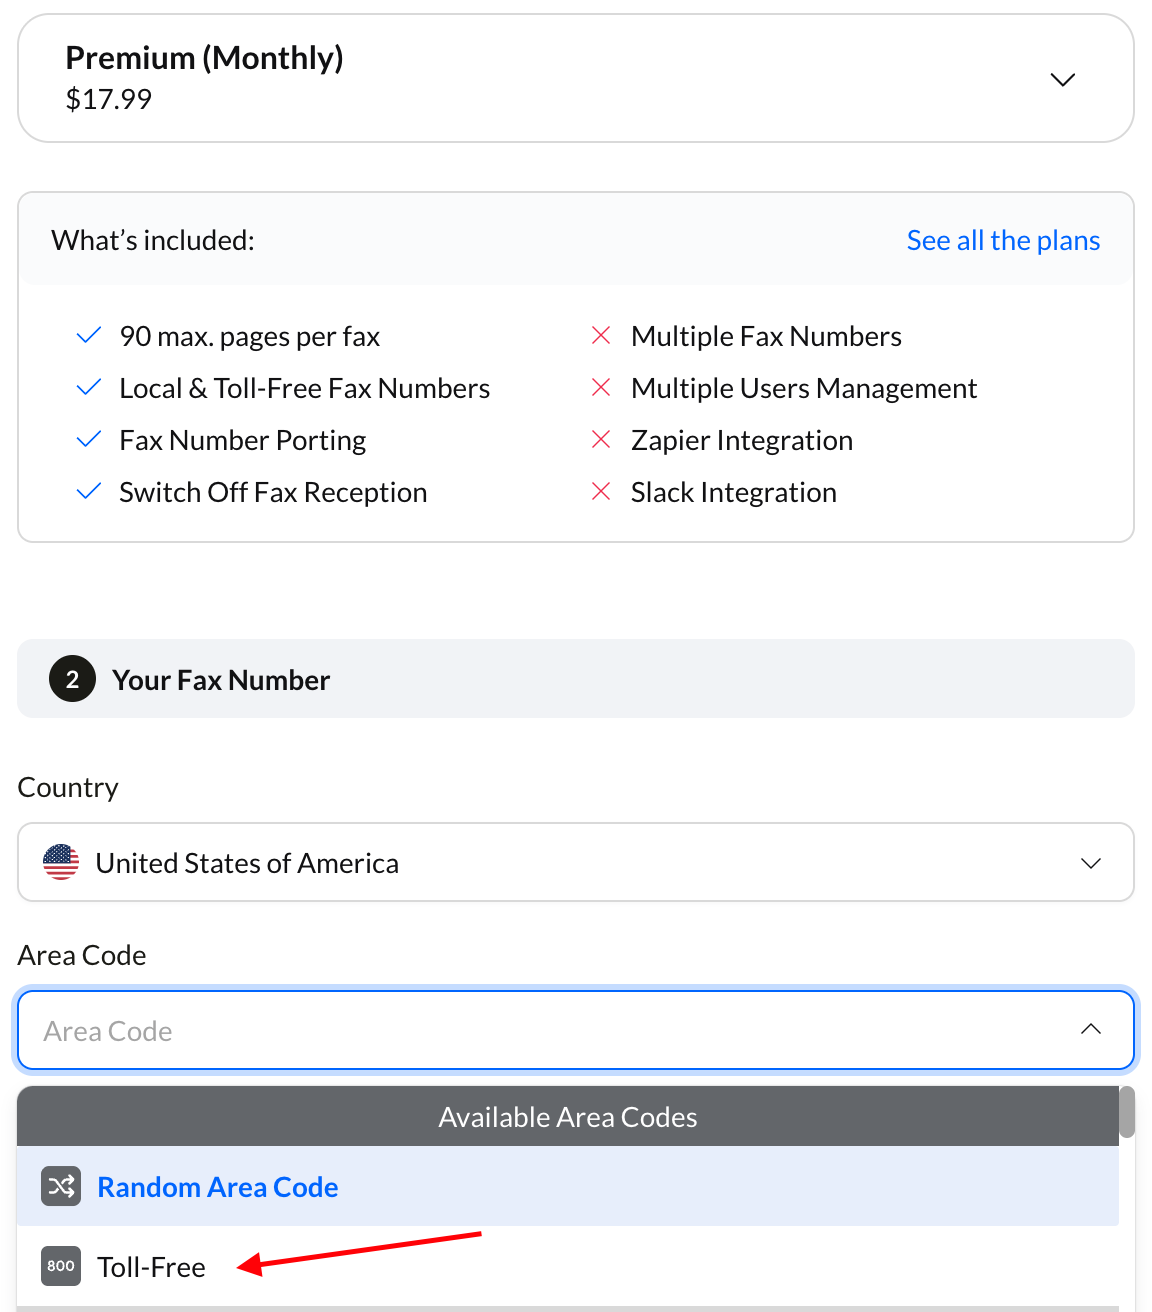Click the area code list scrollbar
Image resolution: width=1152 pixels, height=1312 pixels.
tap(1127, 1112)
